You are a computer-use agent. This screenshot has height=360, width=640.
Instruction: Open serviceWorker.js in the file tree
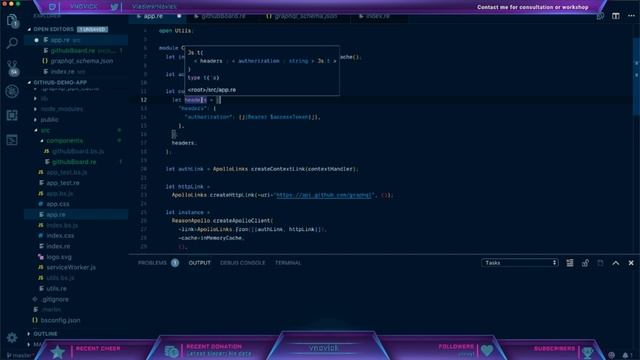coord(71,268)
